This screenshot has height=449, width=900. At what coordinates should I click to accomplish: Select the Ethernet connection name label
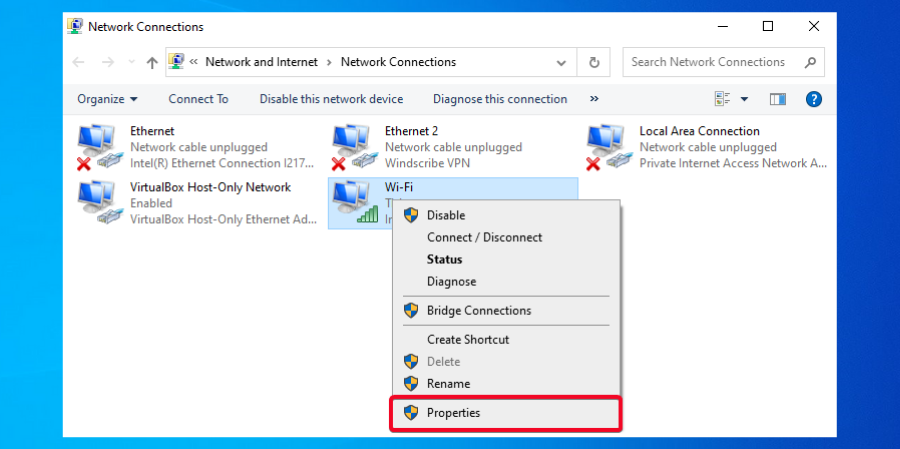click(x=152, y=131)
